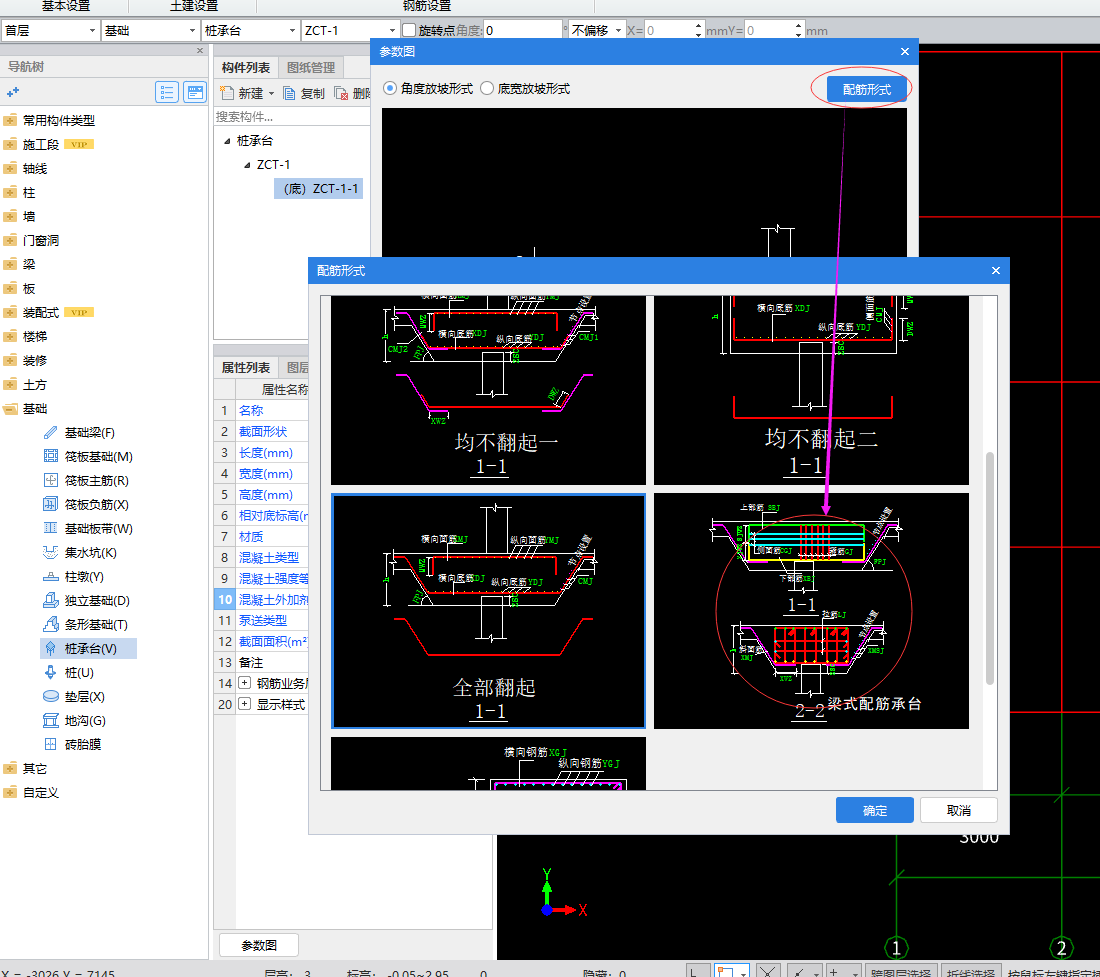Switch to the 图纸管理 tab
This screenshot has width=1100, height=977.
(311, 68)
